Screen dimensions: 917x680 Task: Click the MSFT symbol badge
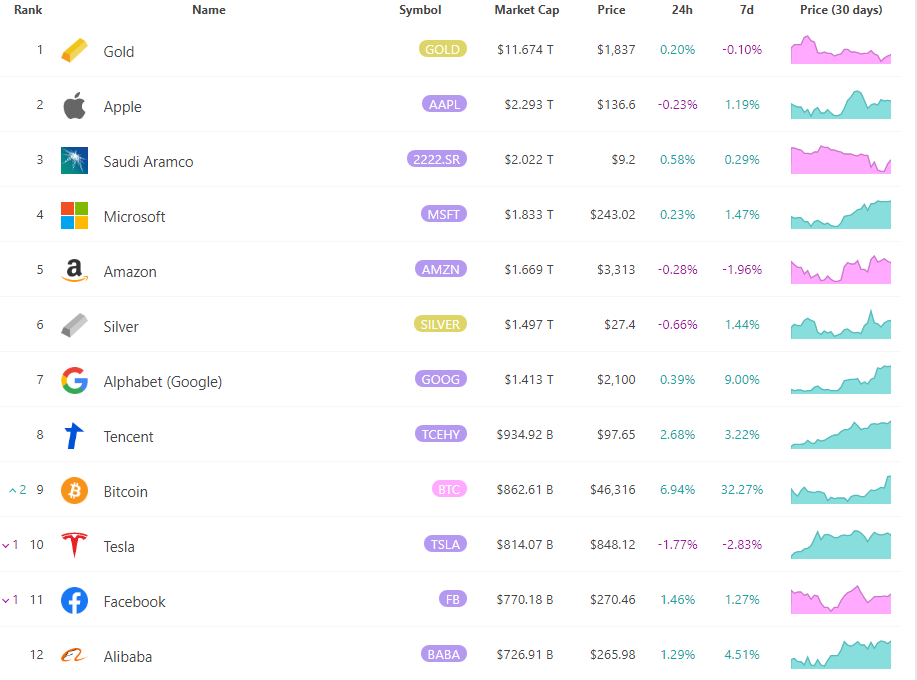point(444,214)
